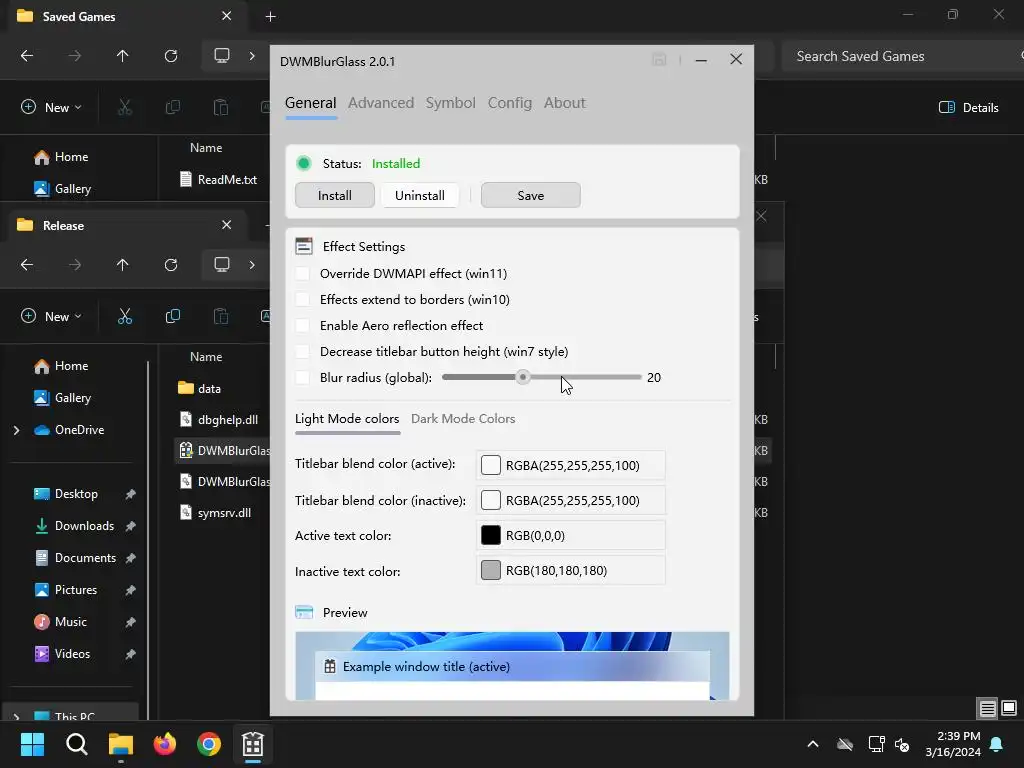This screenshot has height=768, width=1024.
Task: Click Back arrow in Release window
Action: tap(27, 264)
